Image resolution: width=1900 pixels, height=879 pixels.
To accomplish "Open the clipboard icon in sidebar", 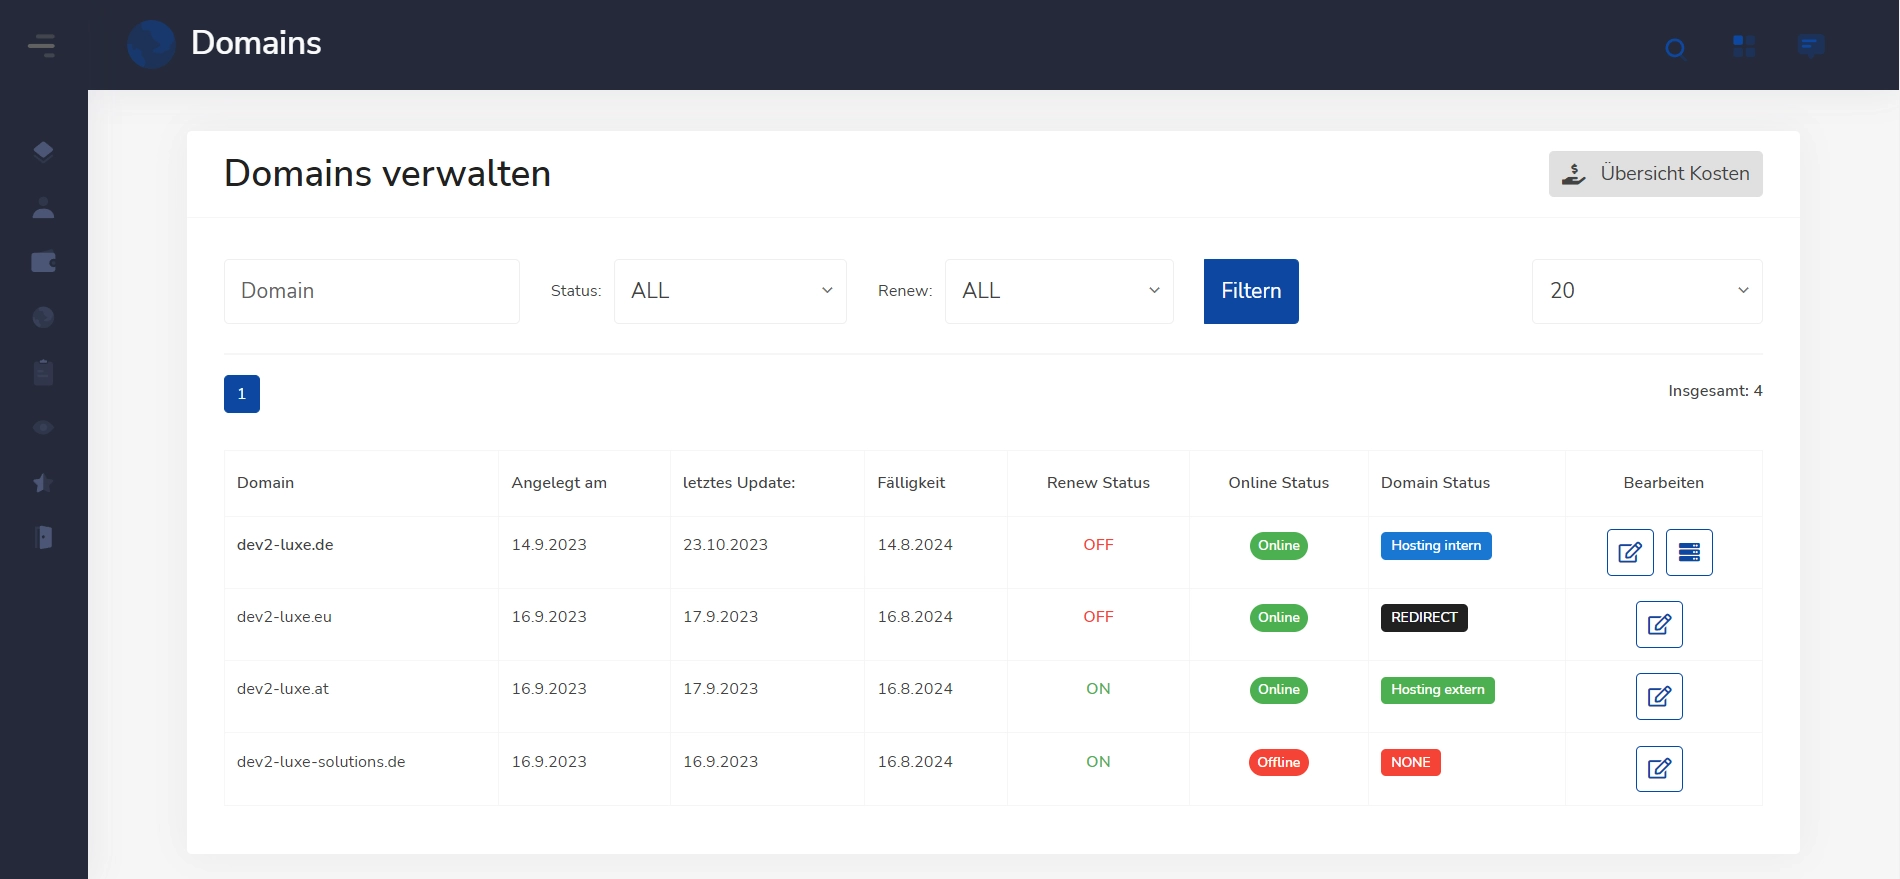I will pos(43,372).
